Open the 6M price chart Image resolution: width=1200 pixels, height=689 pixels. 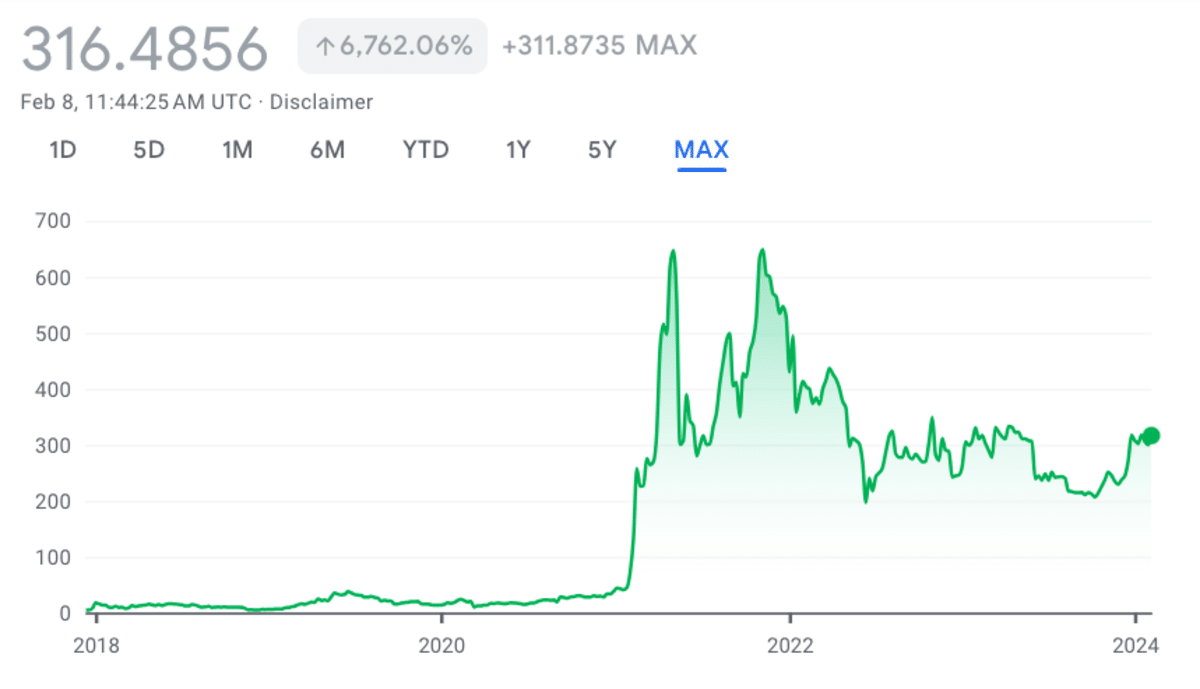[327, 150]
